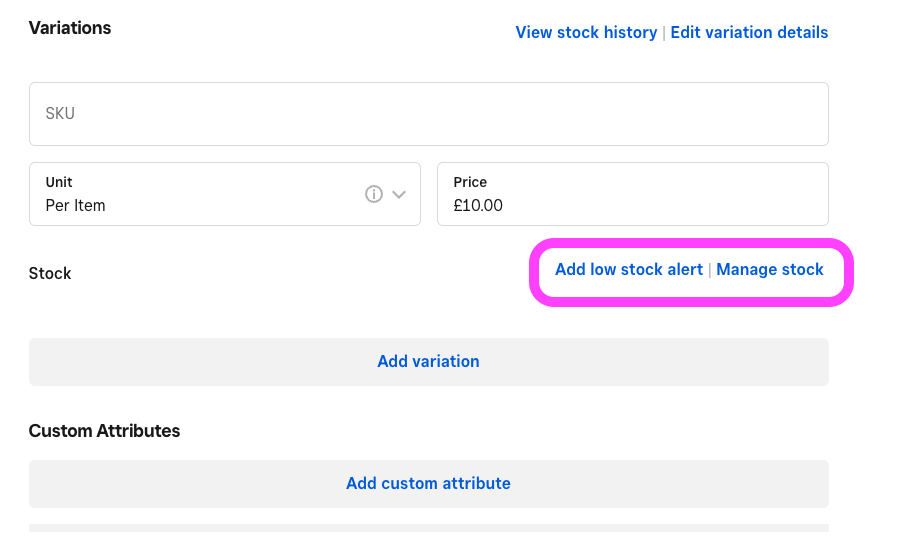
Task: Click the Unit field label
Action: pos(59,182)
